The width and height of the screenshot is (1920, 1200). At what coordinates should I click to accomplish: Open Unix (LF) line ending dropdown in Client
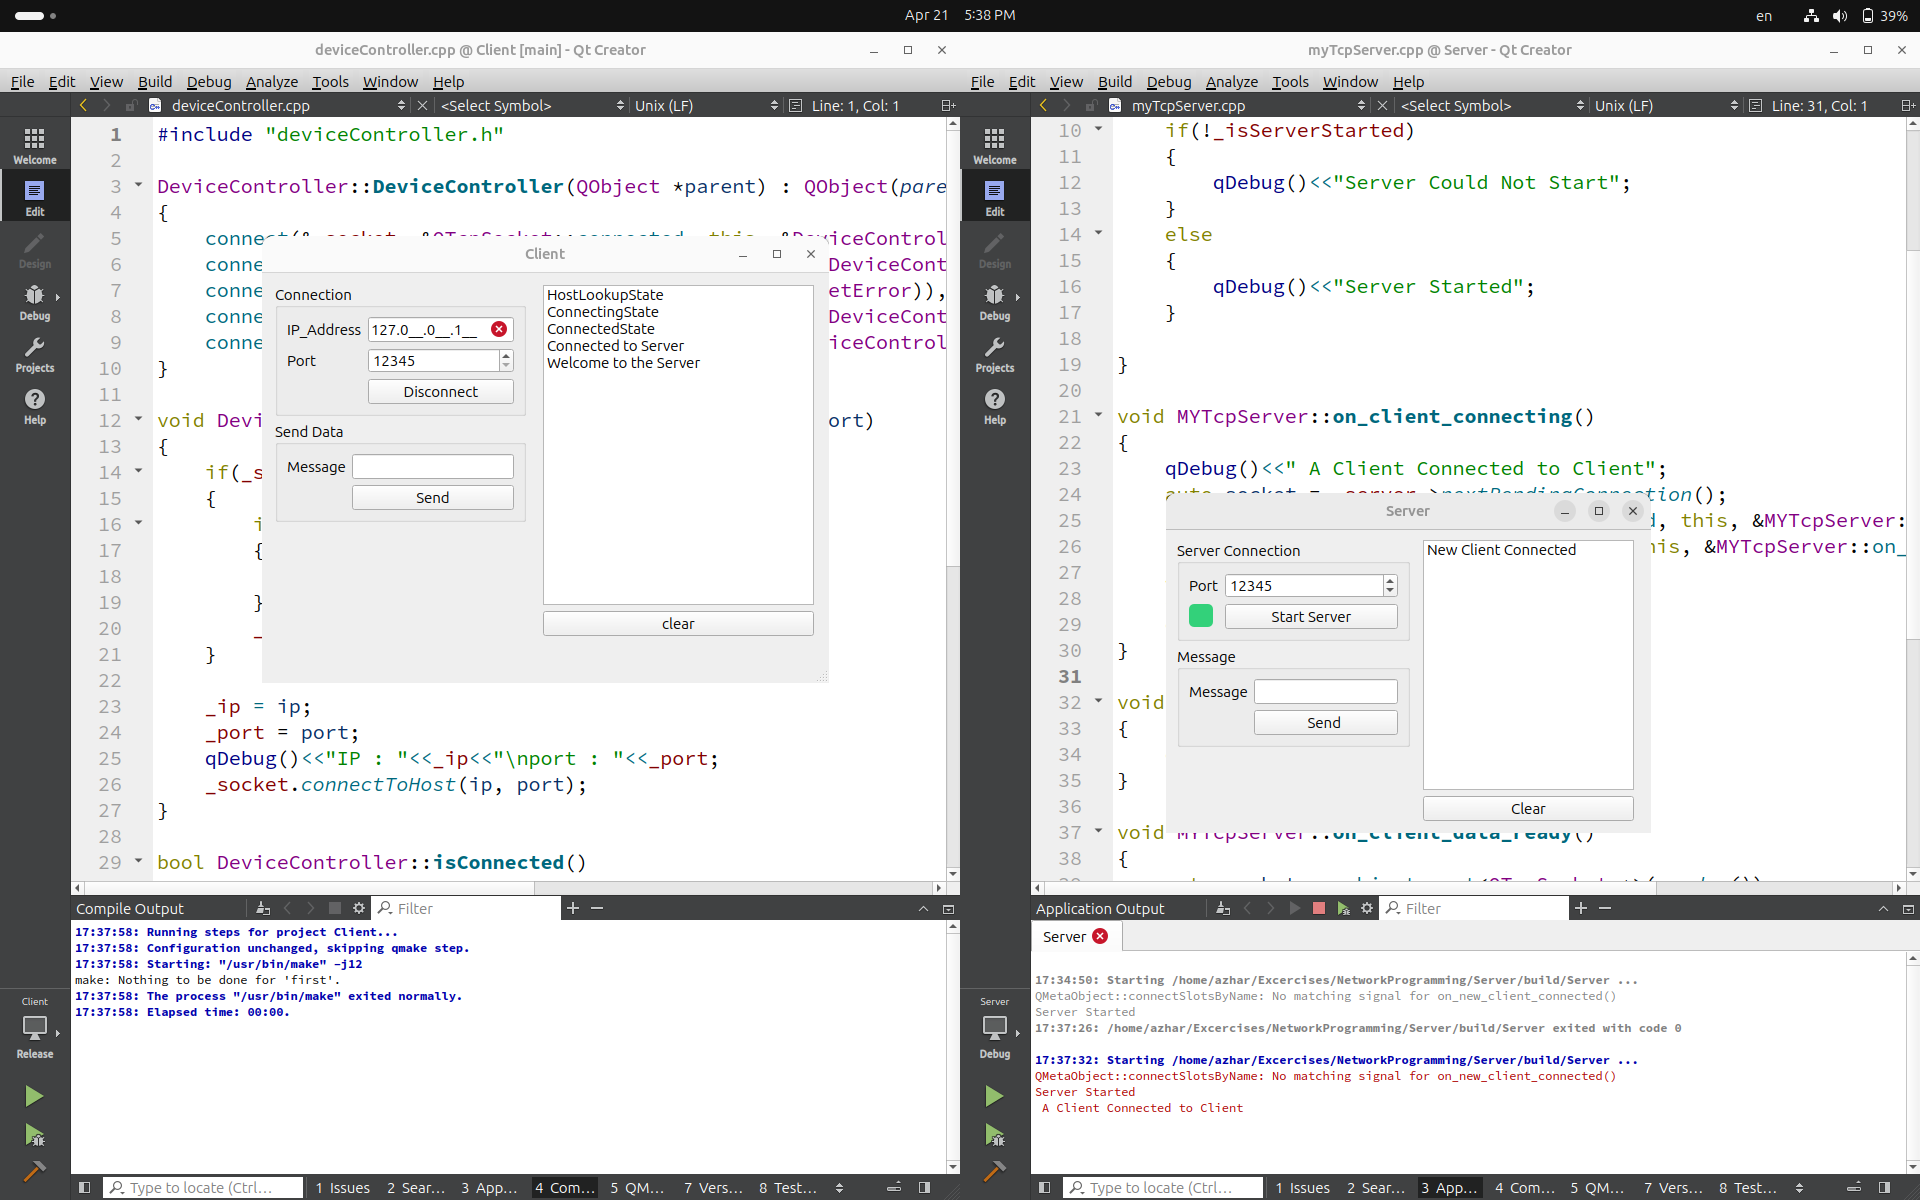[706, 105]
